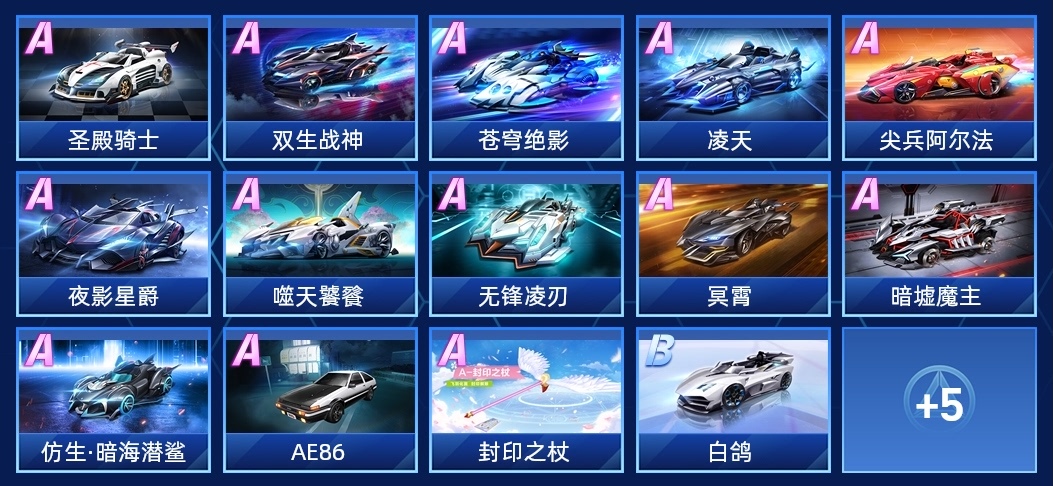Open the 暗墟魔主 car card
The width and height of the screenshot is (1053, 486).
pyautogui.click(x=940, y=244)
